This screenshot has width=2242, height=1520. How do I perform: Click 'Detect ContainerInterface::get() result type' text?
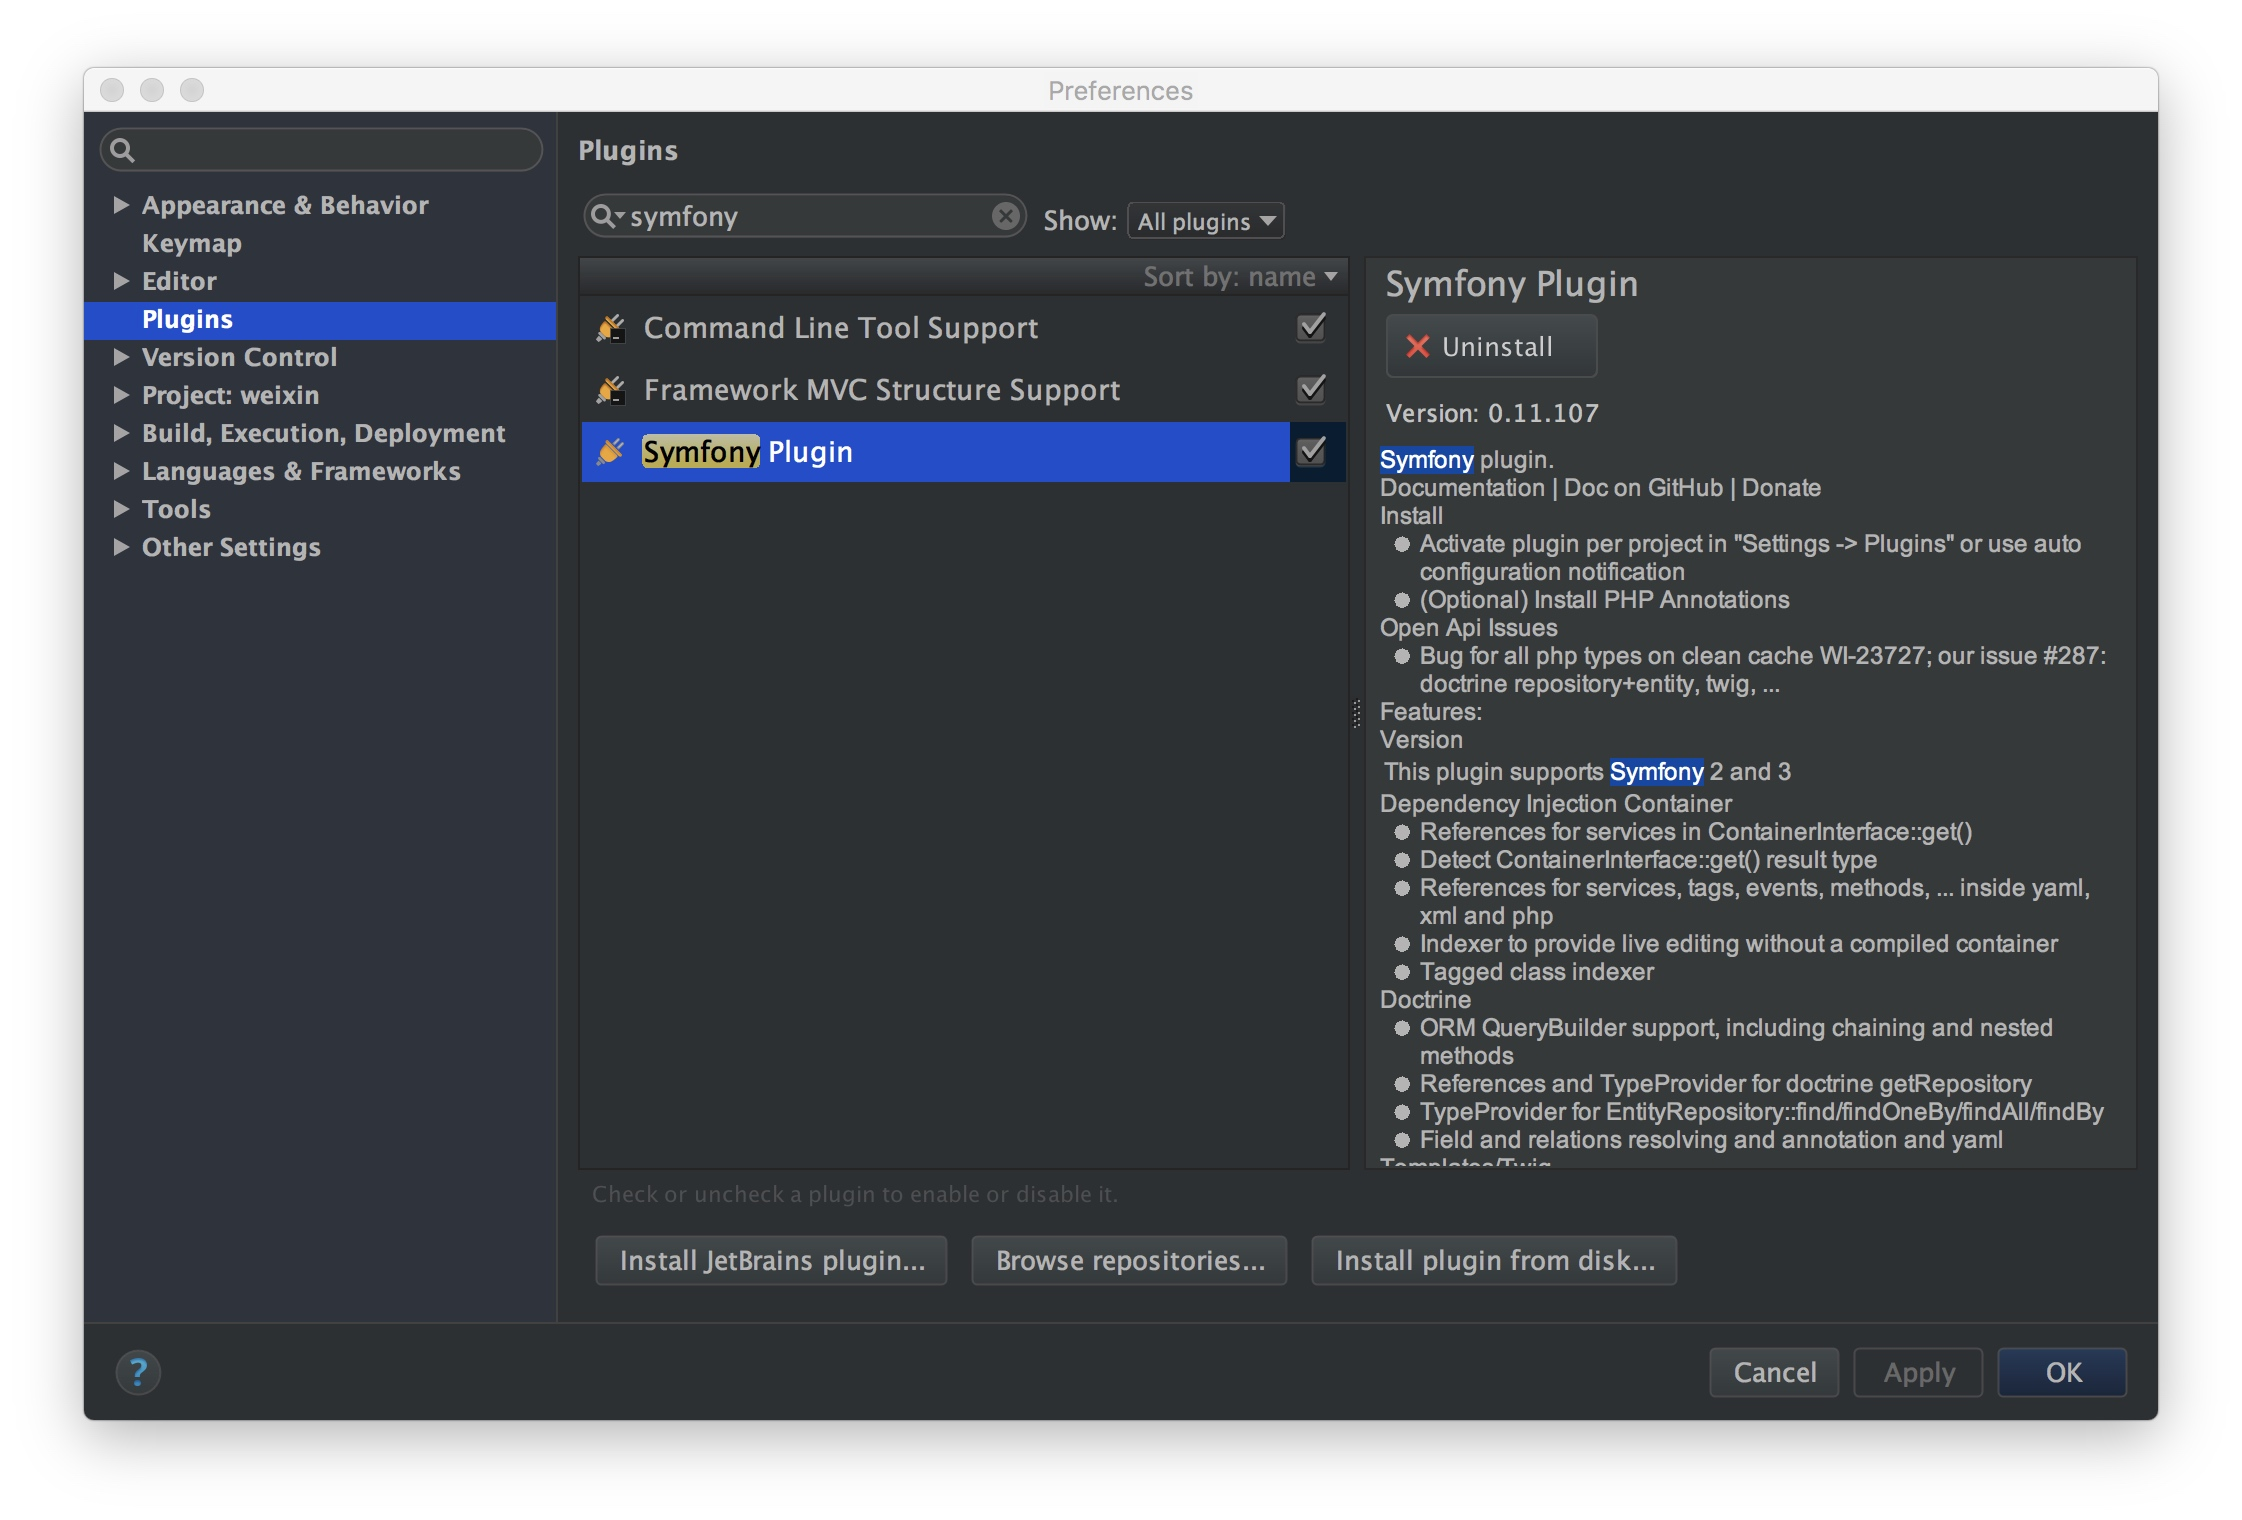(1648, 860)
